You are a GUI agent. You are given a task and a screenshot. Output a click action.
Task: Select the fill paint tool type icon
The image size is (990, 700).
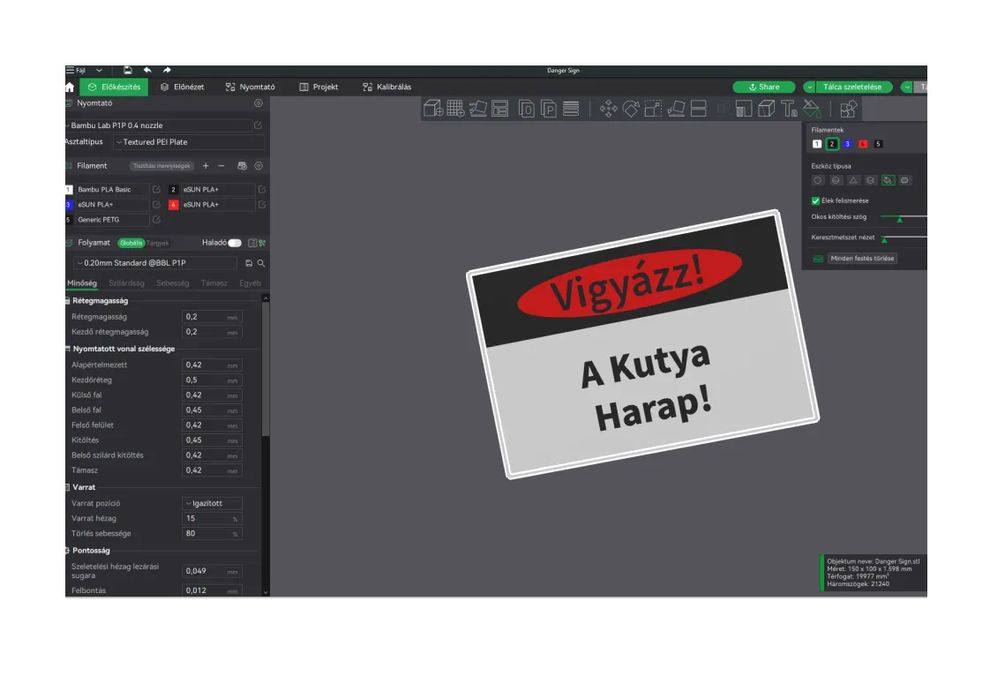[888, 181]
